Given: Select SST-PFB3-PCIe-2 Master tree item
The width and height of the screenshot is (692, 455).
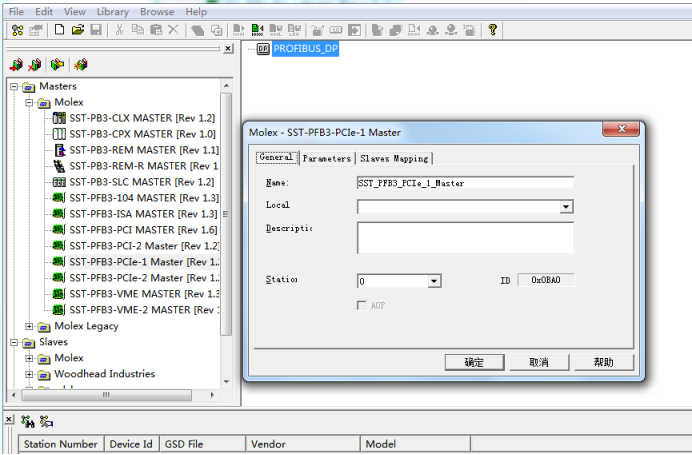Looking at the screenshot, I should point(144,278).
